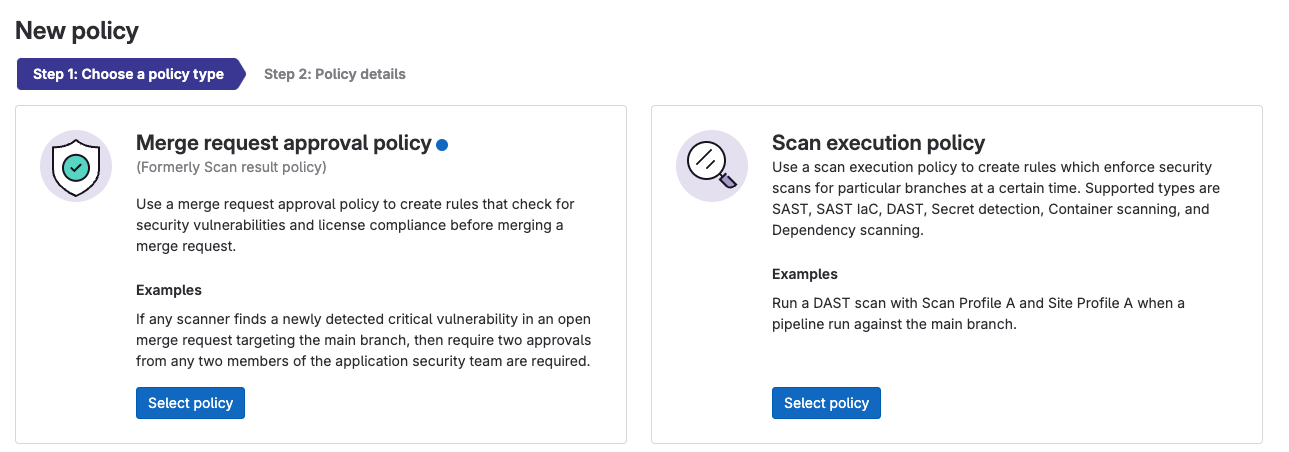The height and width of the screenshot is (452, 1289).
Task: Click Examples label in merge request approval card
Action: [169, 290]
